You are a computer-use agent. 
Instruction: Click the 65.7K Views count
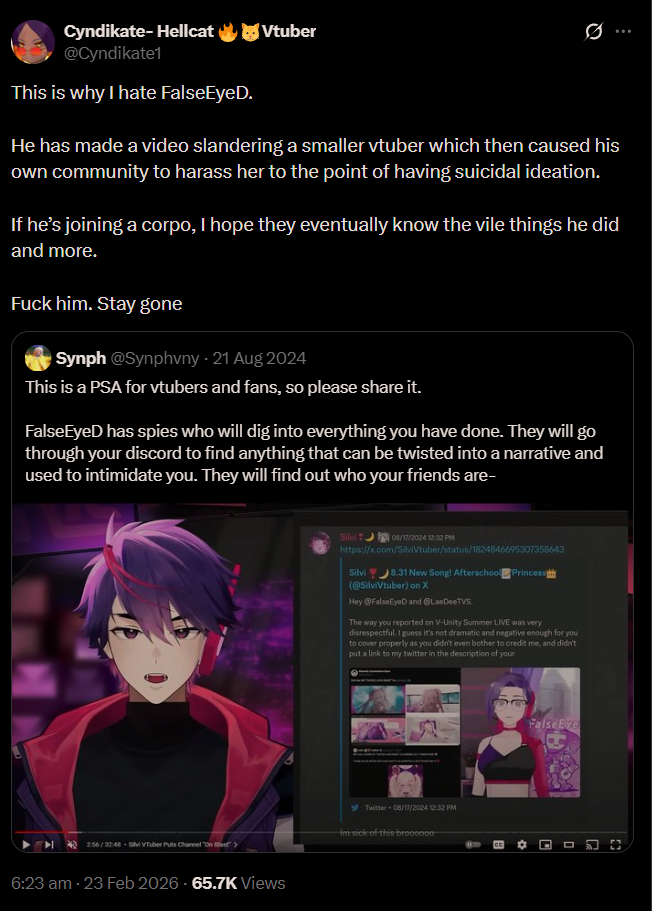tap(238, 883)
